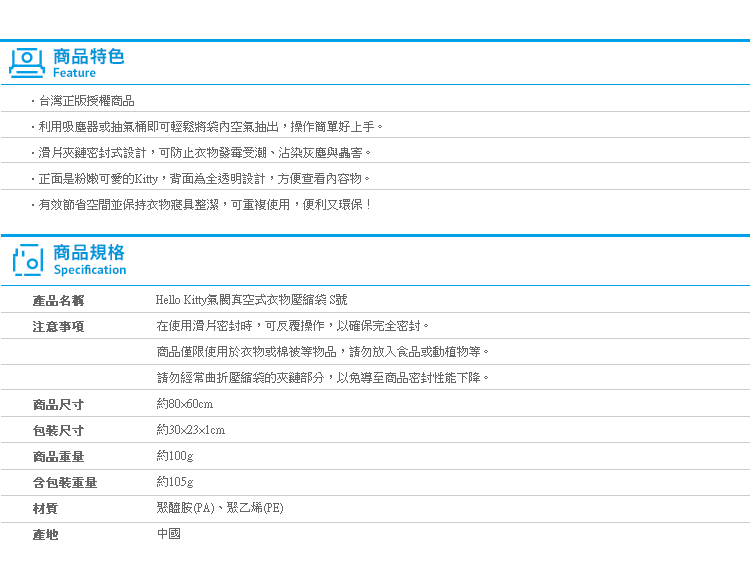Click the Feature subtitle text
The width and height of the screenshot is (750, 565).
74,73
